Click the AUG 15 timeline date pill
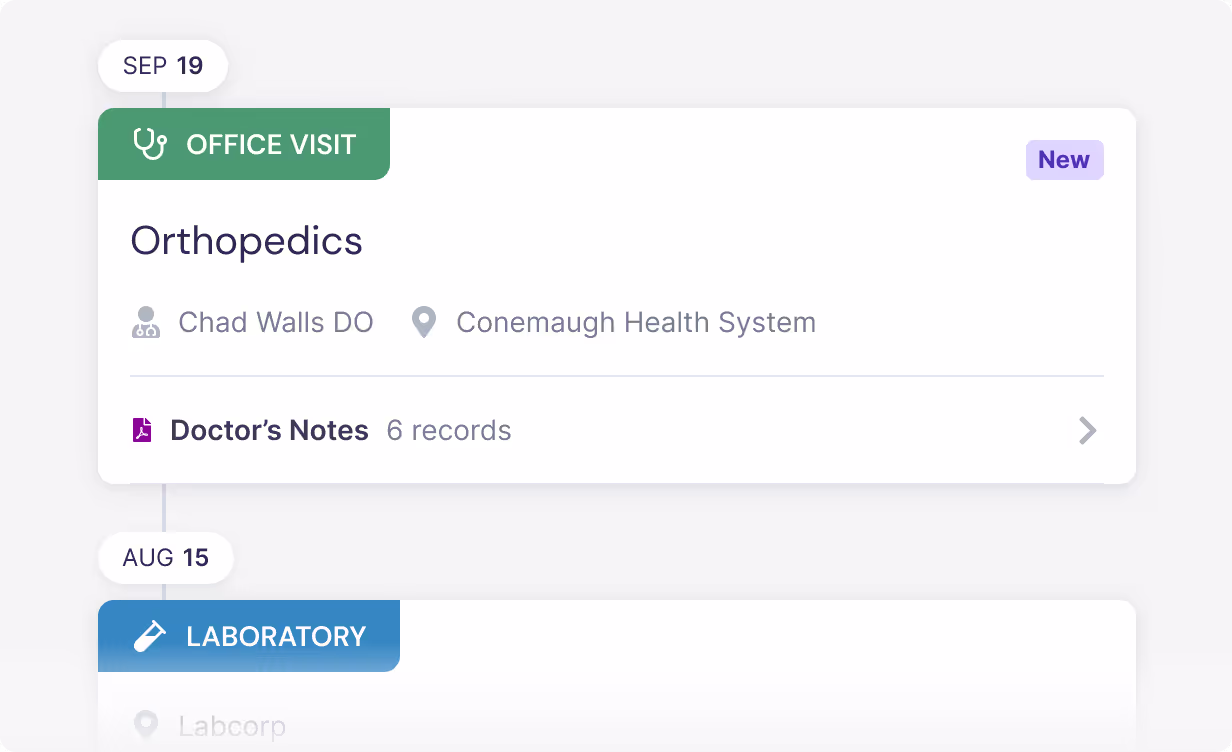The height and width of the screenshot is (752, 1232). coord(165,558)
